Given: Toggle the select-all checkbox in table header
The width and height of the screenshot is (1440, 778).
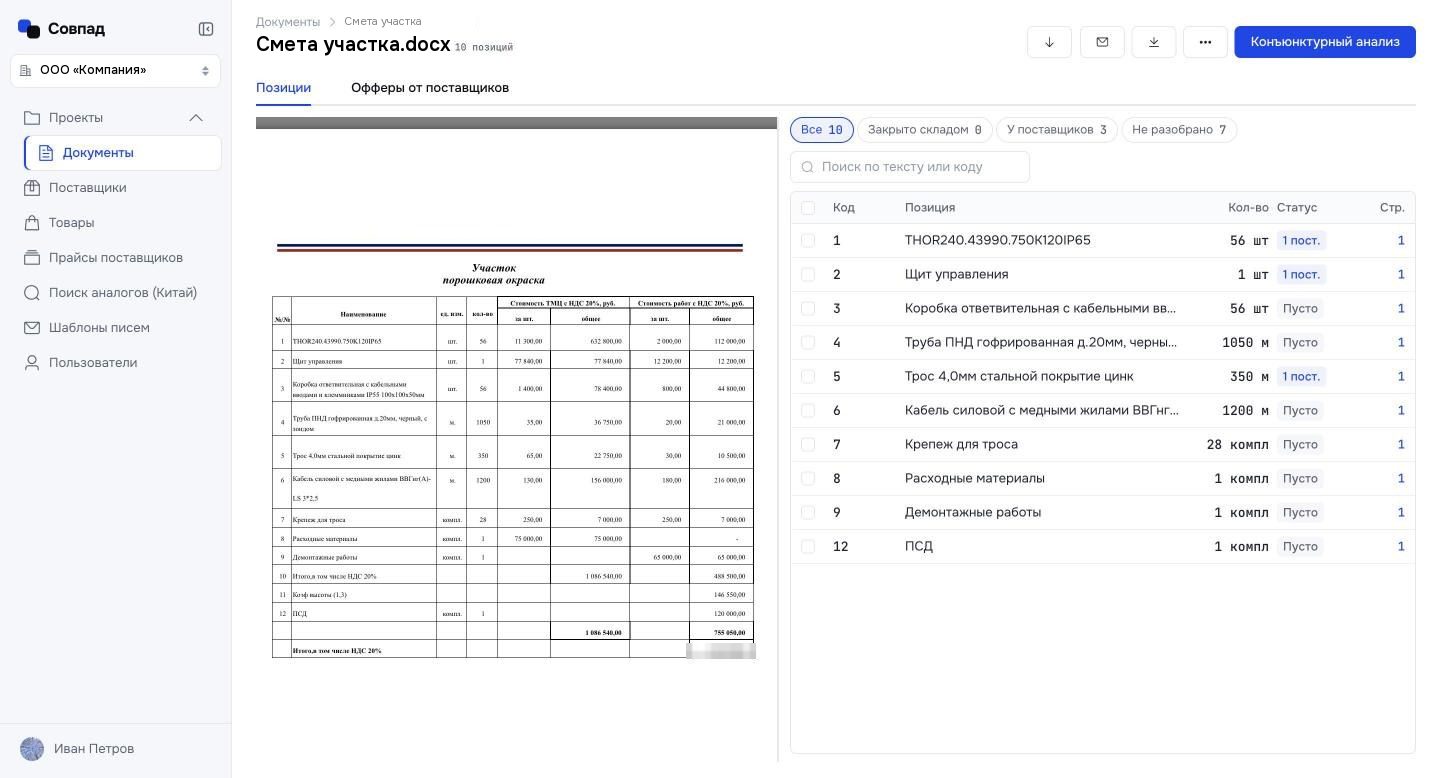Looking at the screenshot, I should [x=808, y=208].
